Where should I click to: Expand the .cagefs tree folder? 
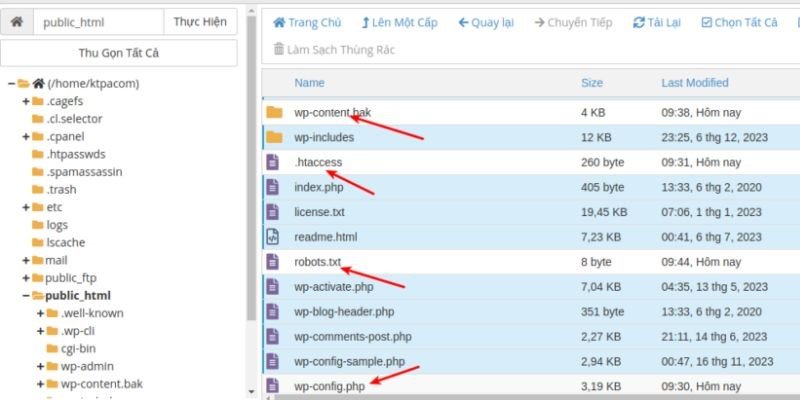(x=26, y=102)
